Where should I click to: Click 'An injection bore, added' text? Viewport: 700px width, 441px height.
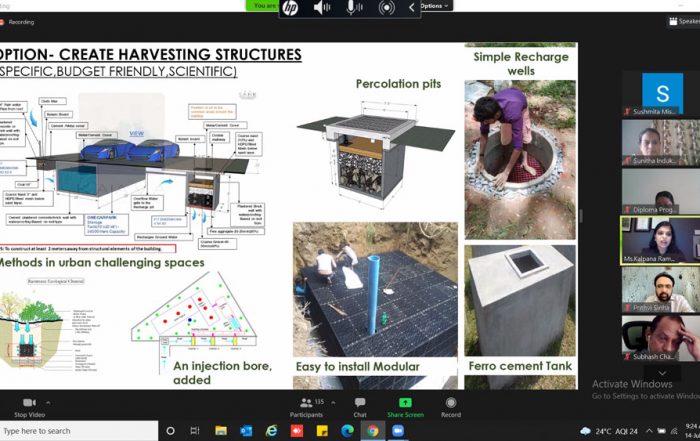222,373
